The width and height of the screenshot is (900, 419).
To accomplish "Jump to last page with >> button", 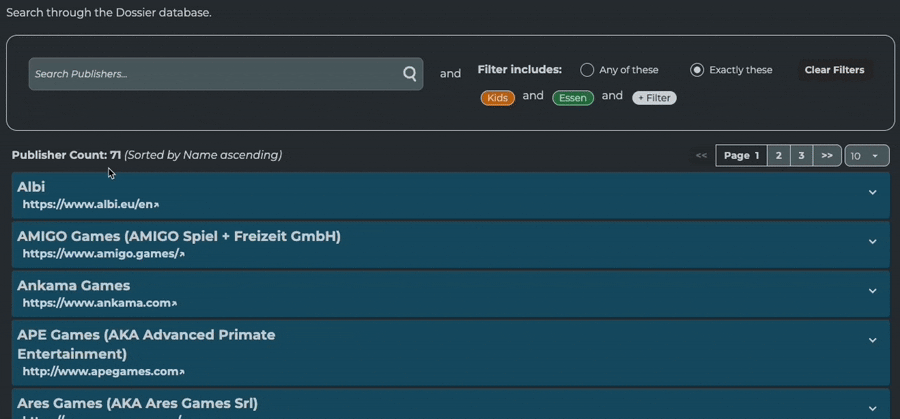I will [x=827, y=156].
